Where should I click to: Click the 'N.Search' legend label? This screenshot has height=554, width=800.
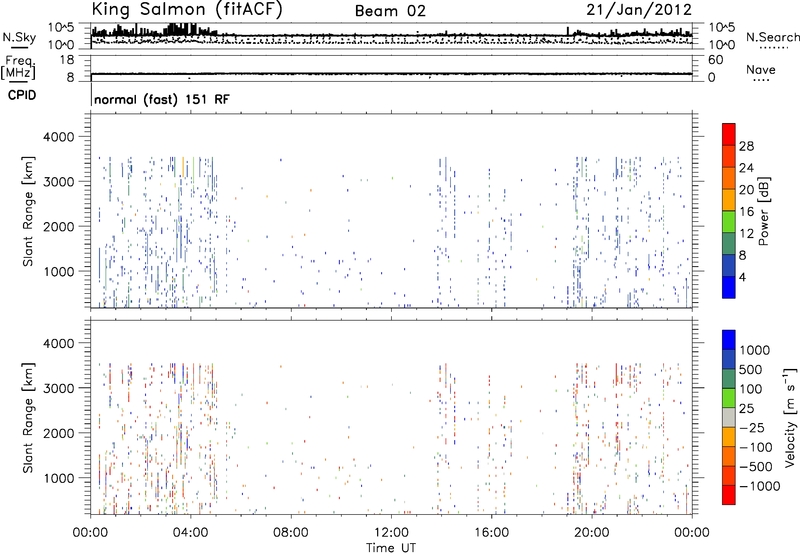[x=772, y=37]
